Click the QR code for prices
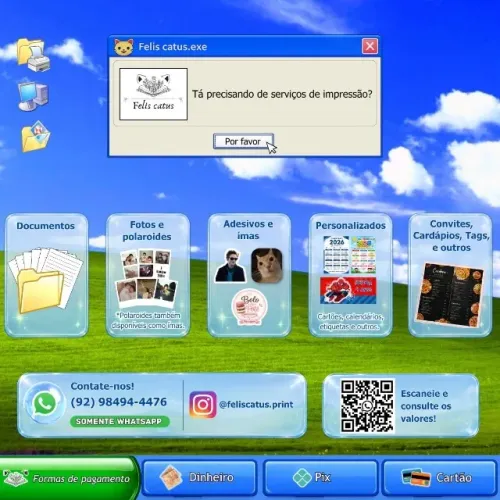The image size is (500, 500). pos(367,406)
